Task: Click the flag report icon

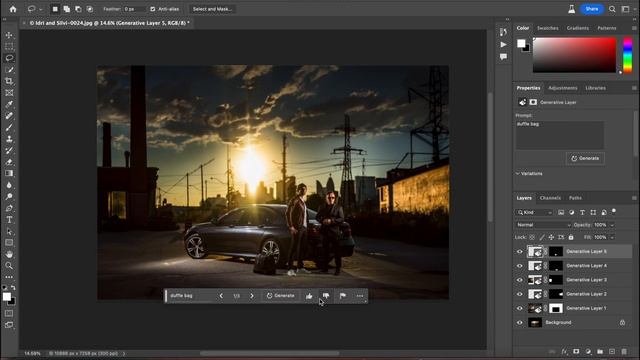Action: point(343,296)
